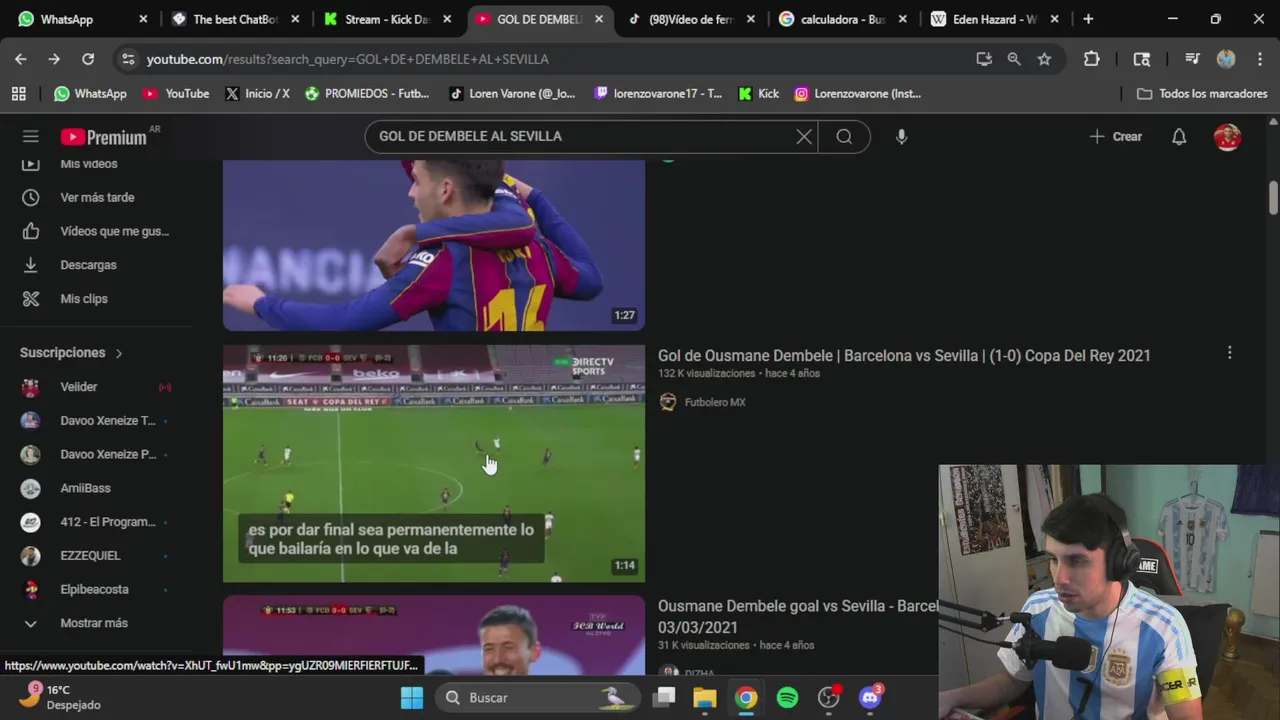
Task: Open the YouTube hamburger guide menu
Action: tap(31, 137)
